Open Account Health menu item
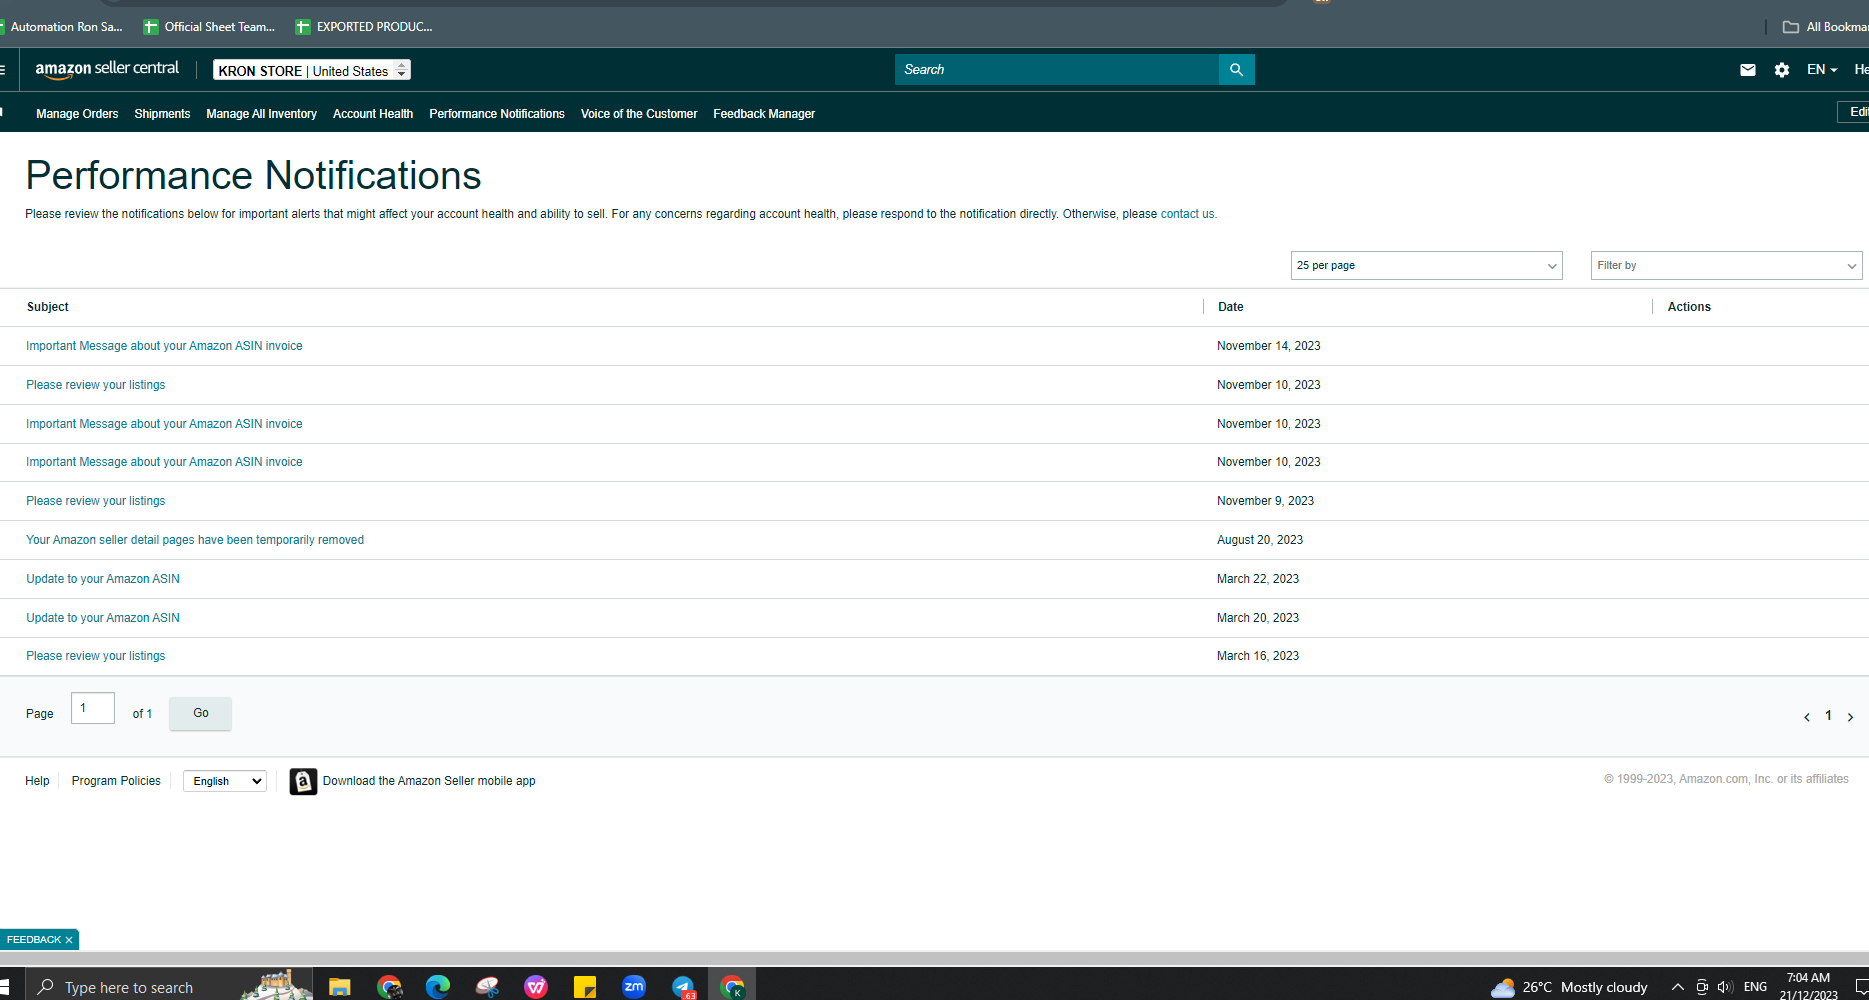Viewport: 1869px width, 1000px height. tap(373, 114)
